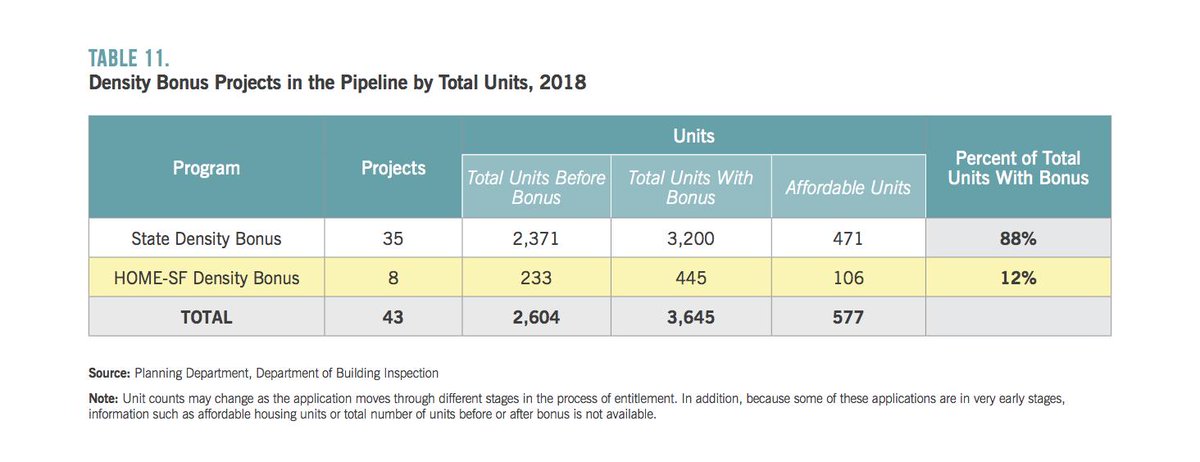Click the cell value 3,645
Viewport: 1200px width, 462px height.
pos(691,317)
